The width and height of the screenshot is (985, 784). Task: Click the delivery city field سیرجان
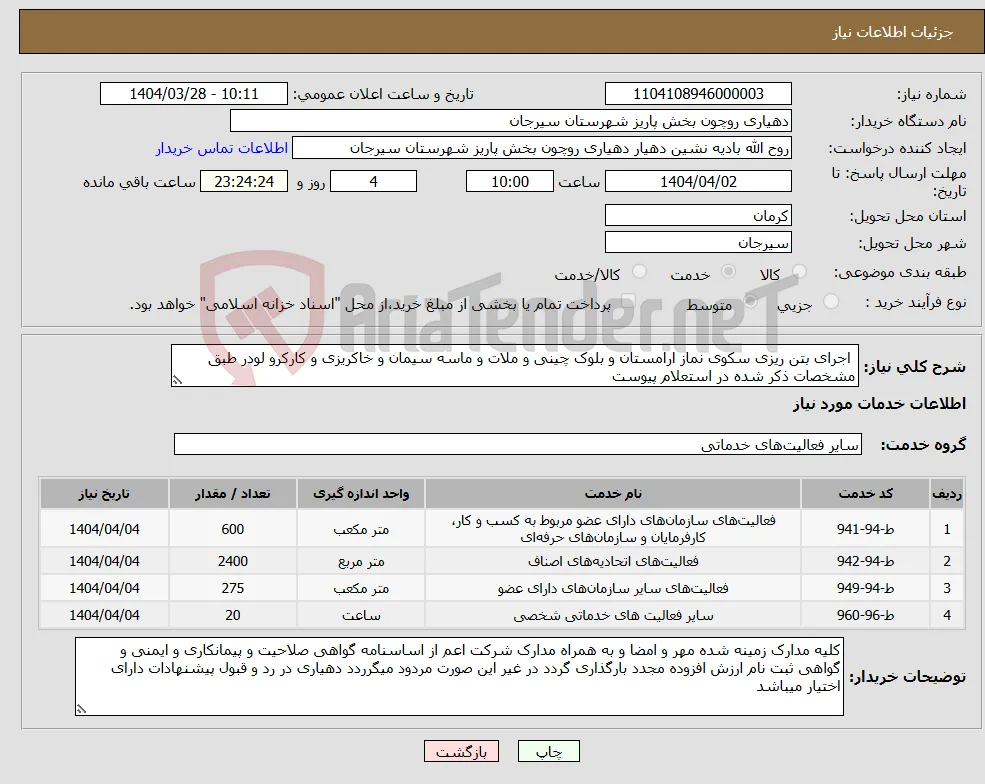coord(698,242)
